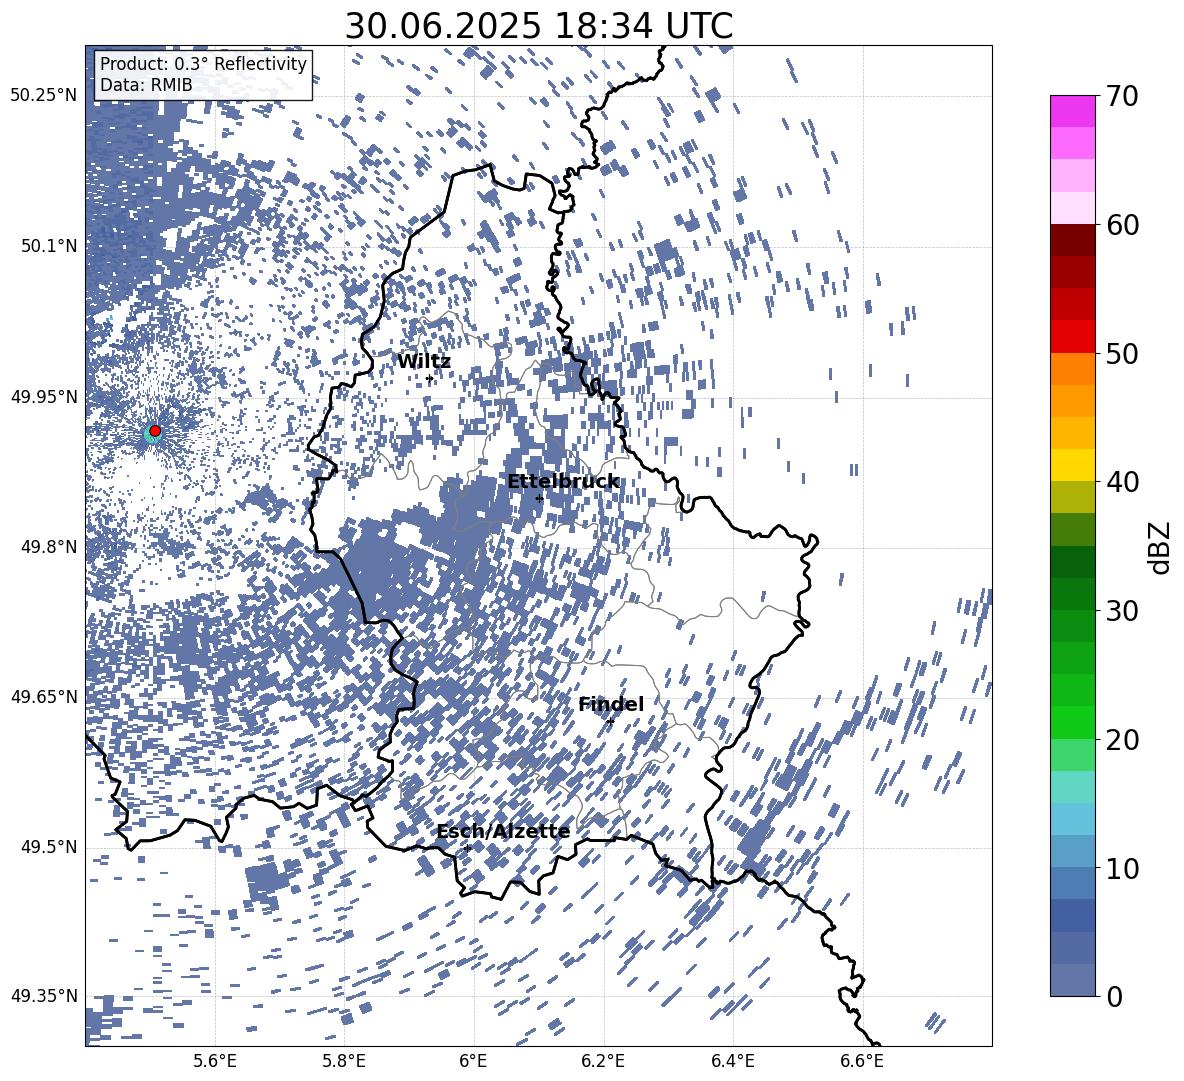Click the 6.6°E longitude label
Screen dimensions: 1184x1081
(x=862, y=1061)
